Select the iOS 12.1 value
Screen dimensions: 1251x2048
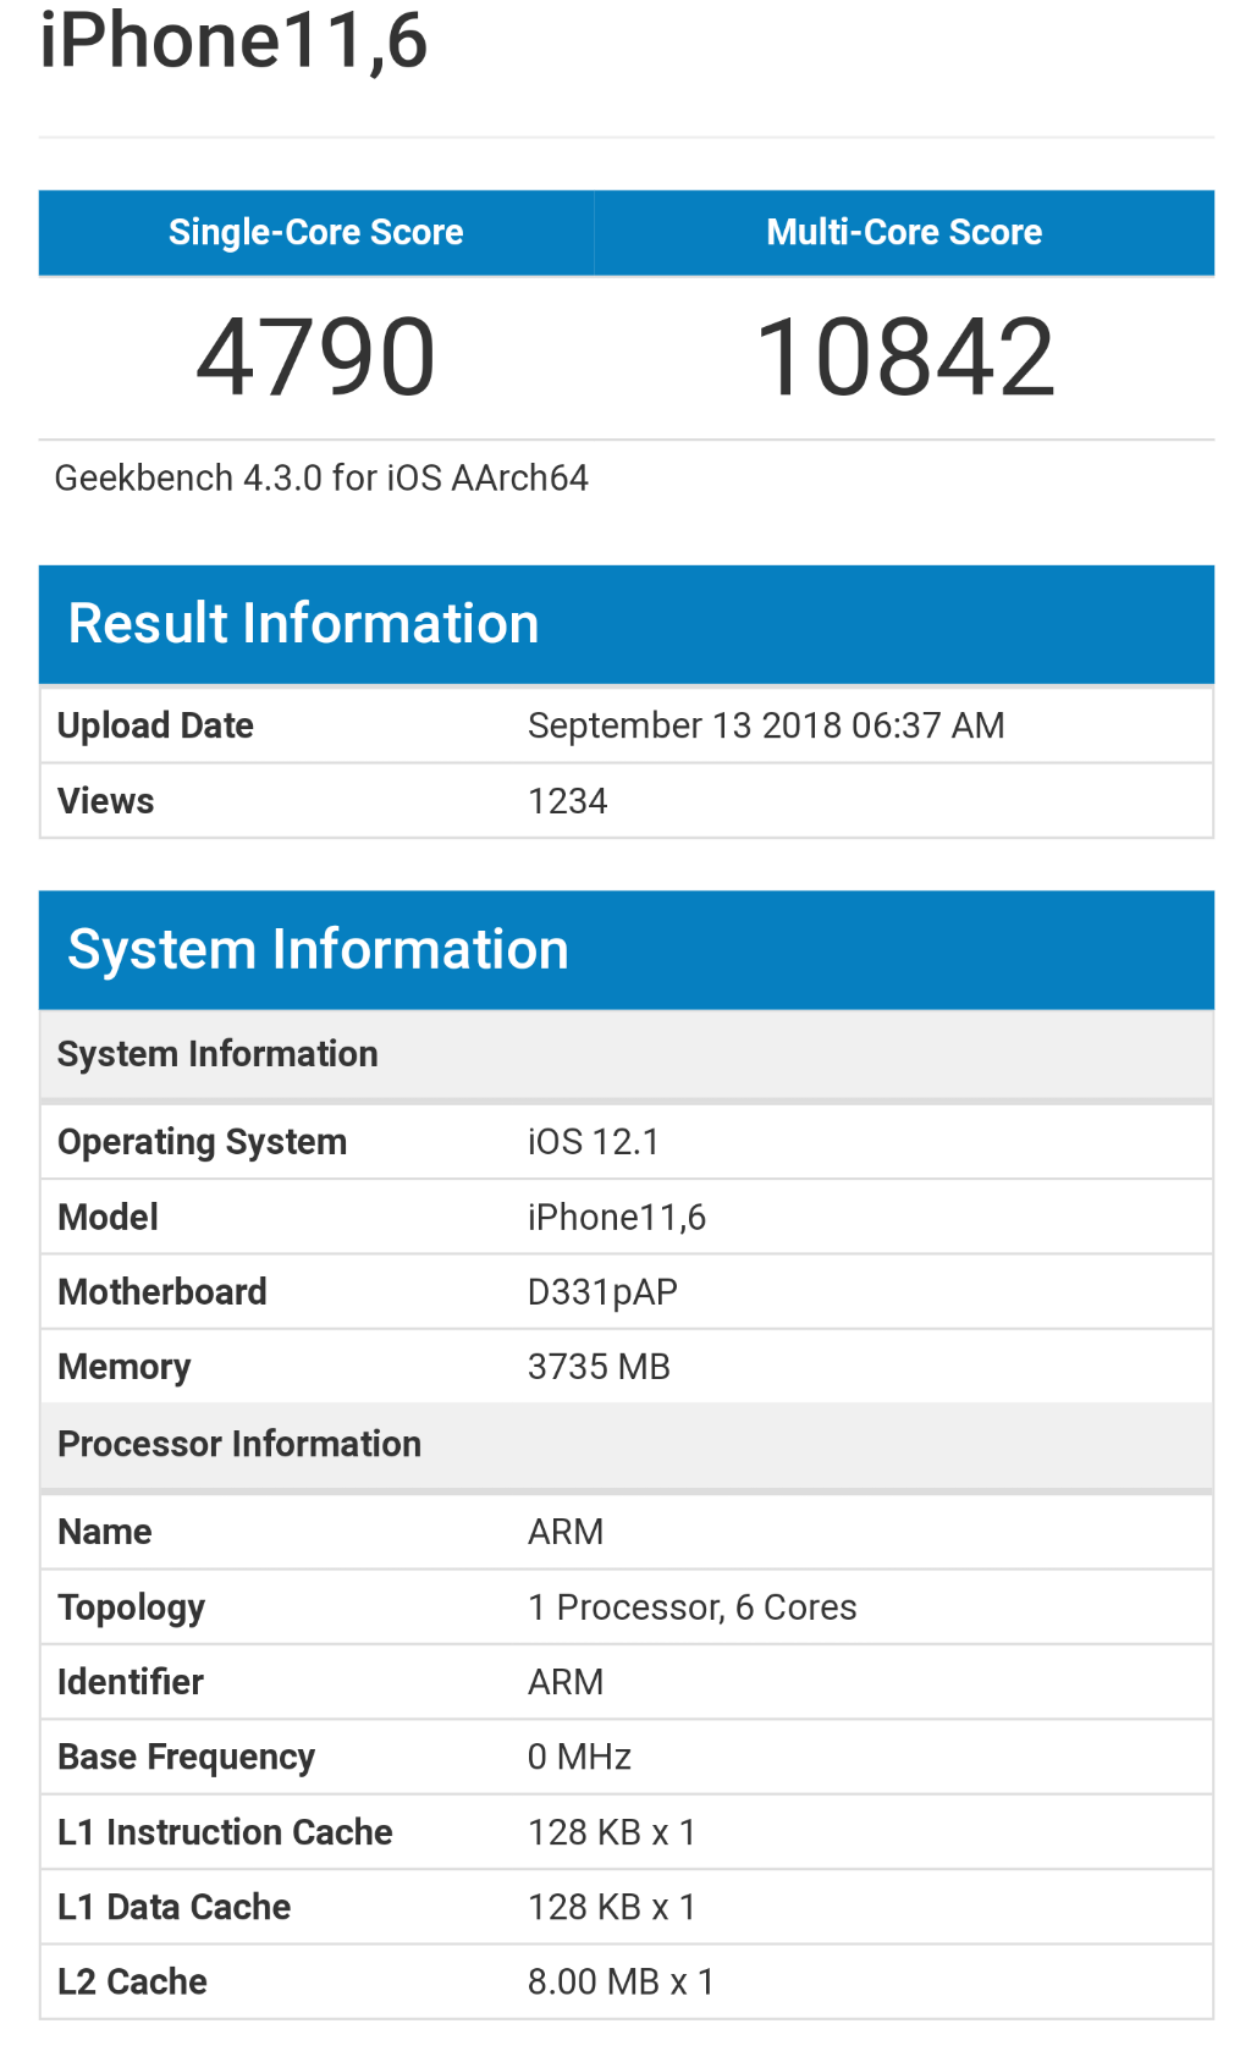(x=593, y=1142)
